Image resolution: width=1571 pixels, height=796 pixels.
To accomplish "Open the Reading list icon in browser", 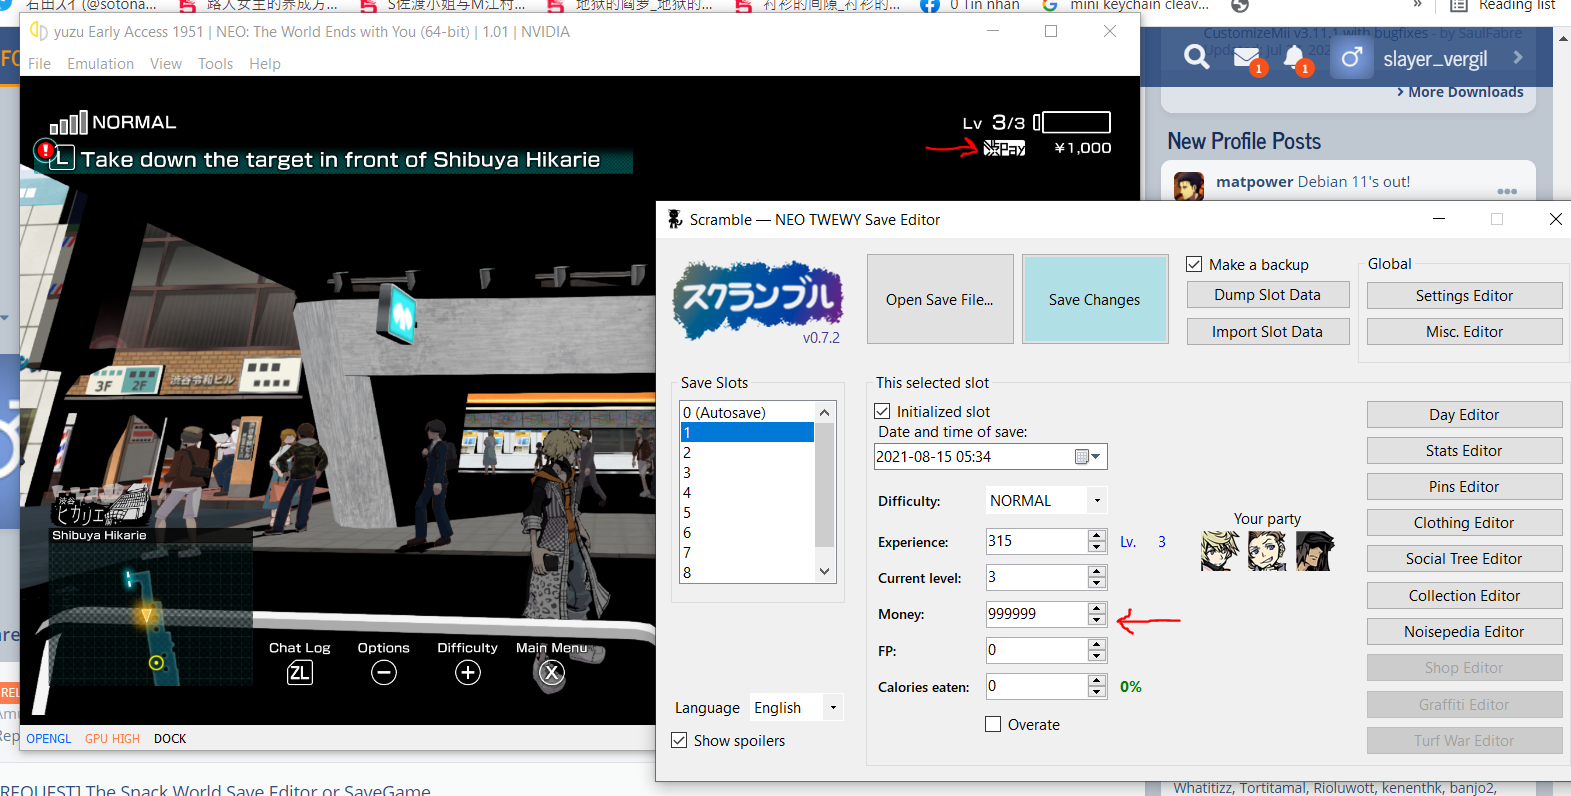I will coord(1459,5).
